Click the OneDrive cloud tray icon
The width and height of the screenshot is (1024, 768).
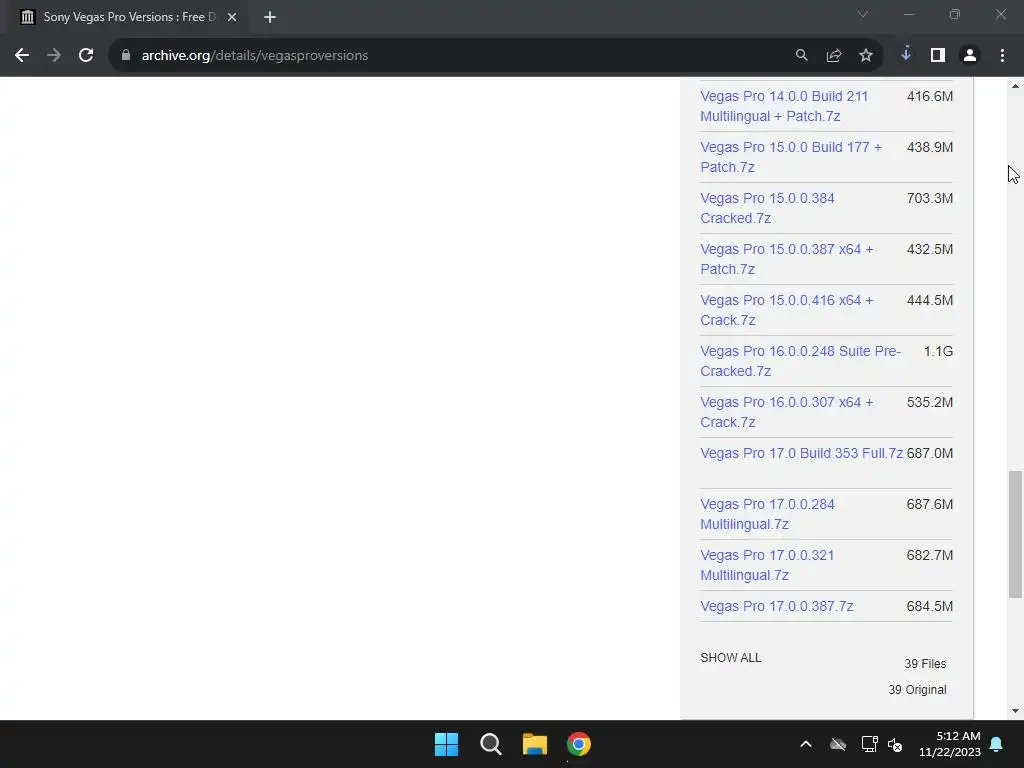point(838,744)
